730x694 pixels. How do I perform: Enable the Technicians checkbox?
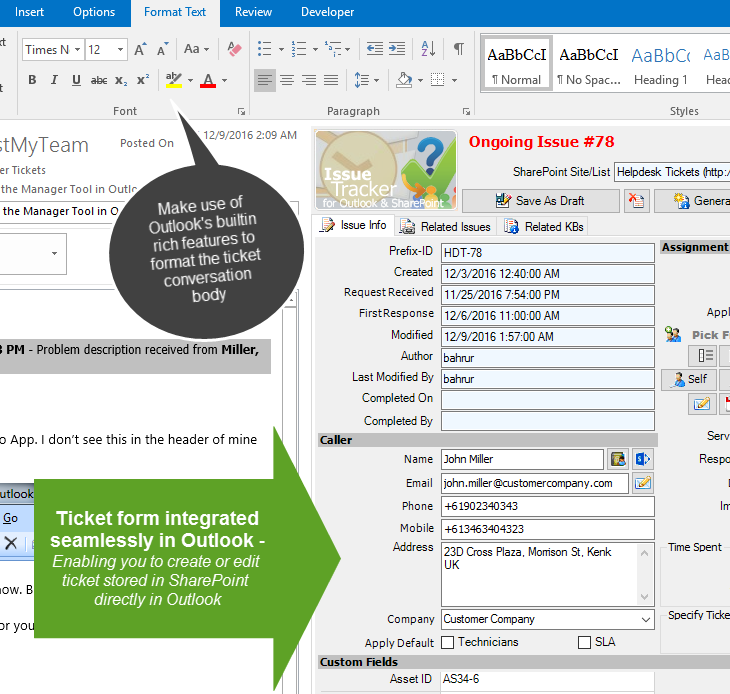click(448, 642)
